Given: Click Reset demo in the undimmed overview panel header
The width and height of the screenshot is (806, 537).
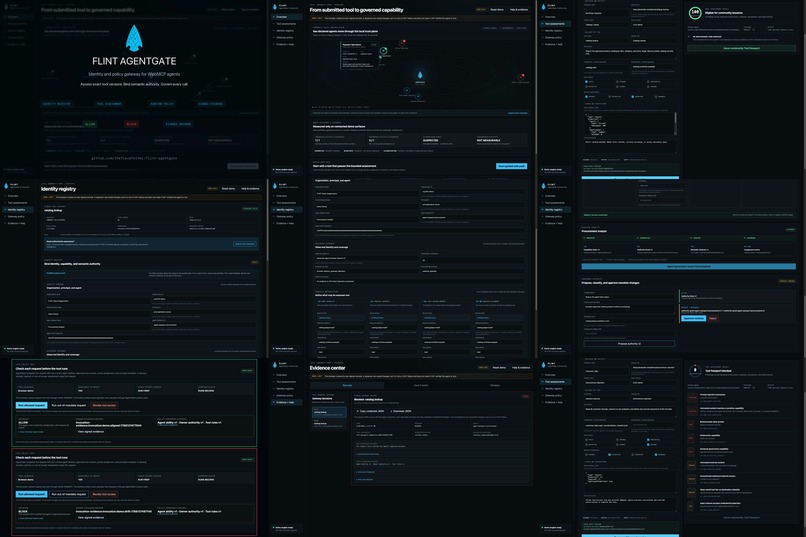Looking at the screenshot, I should [x=497, y=10].
